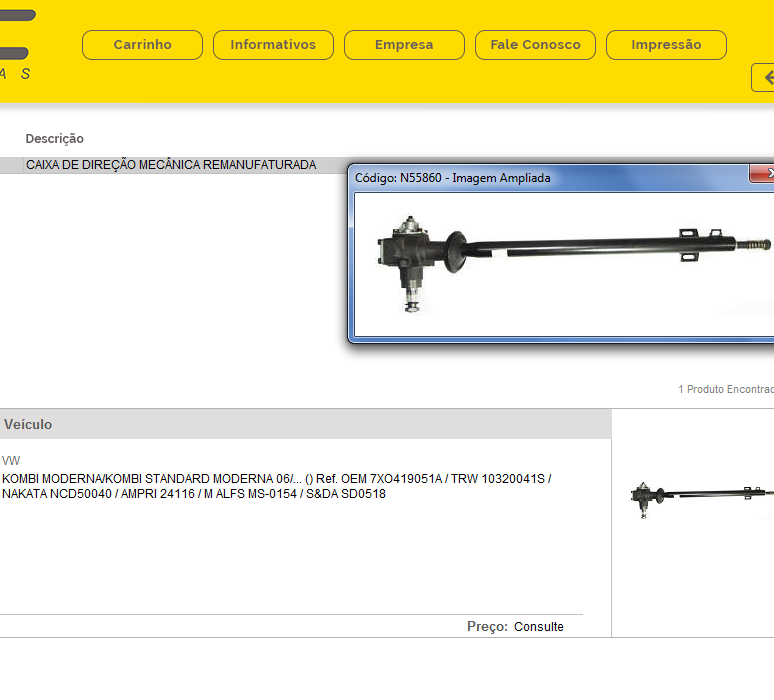This screenshot has height=700, width=774.
Task: Open the Empresa page
Action: pos(404,45)
